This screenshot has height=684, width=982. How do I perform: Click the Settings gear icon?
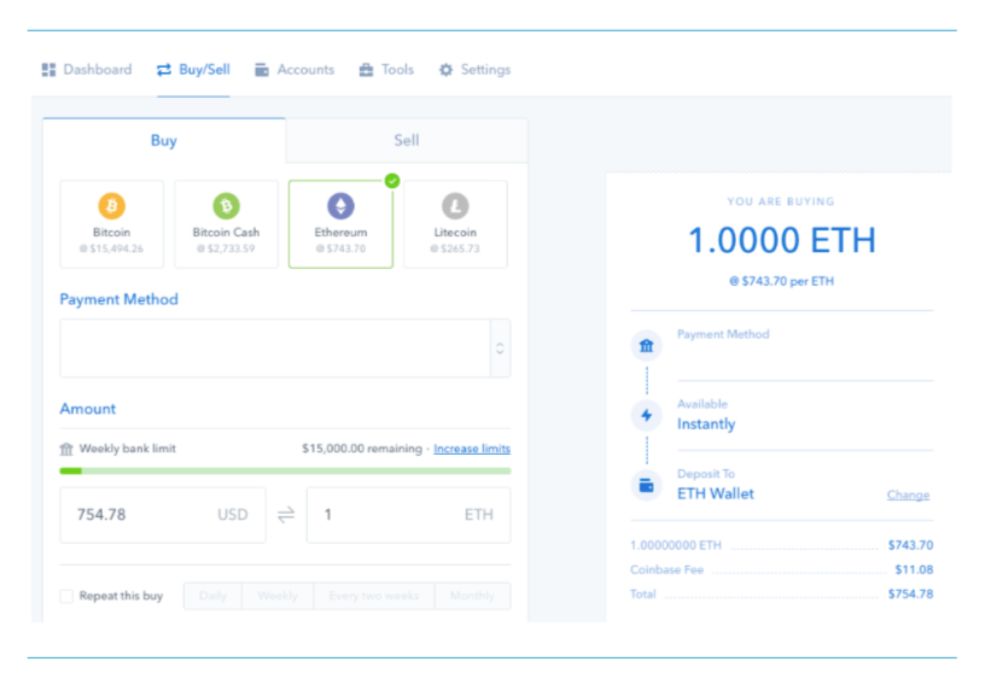click(x=445, y=70)
